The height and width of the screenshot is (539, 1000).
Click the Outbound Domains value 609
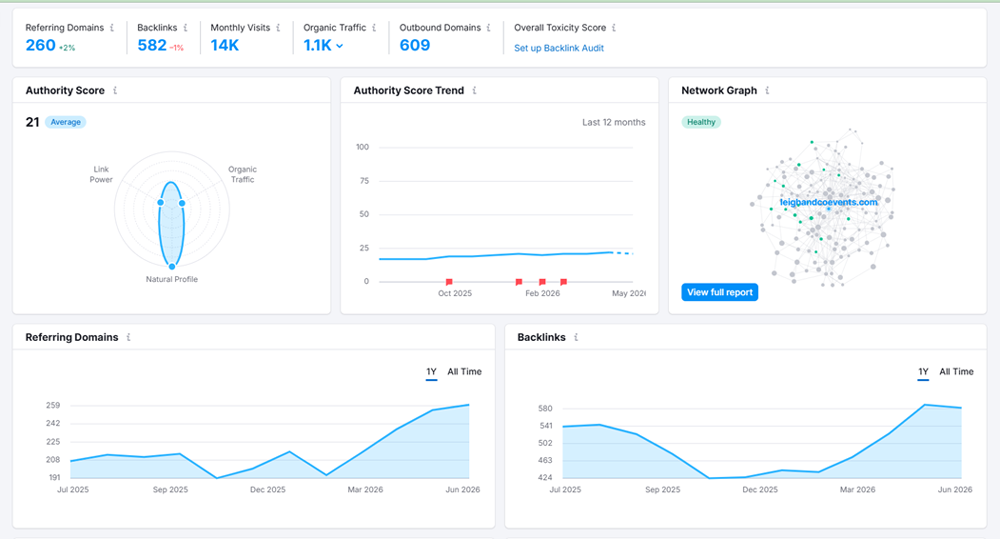pyautogui.click(x=415, y=45)
